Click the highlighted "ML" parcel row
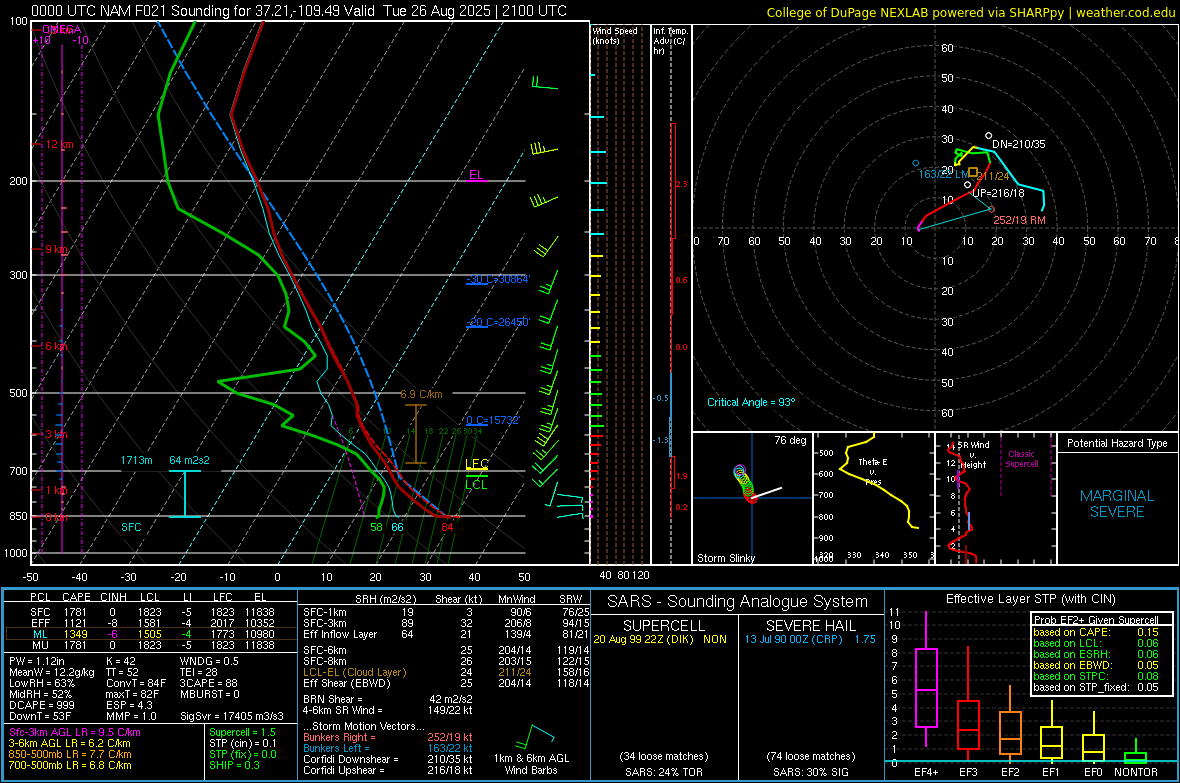Viewport: 1180px width, 783px height. point(151,634)
